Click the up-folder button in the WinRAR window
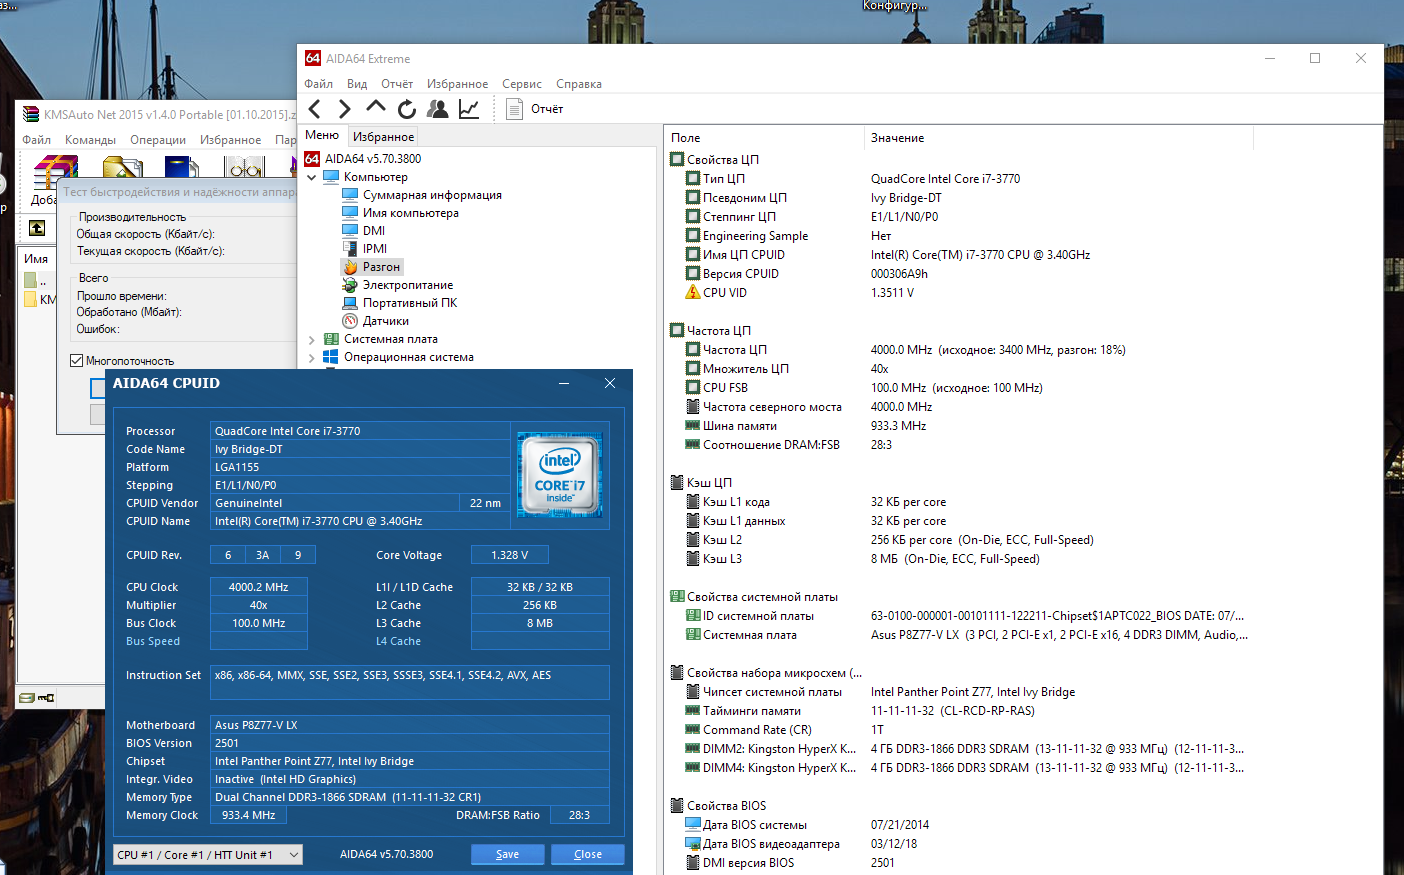1404x875 pixels. click(x=37, y=228)
